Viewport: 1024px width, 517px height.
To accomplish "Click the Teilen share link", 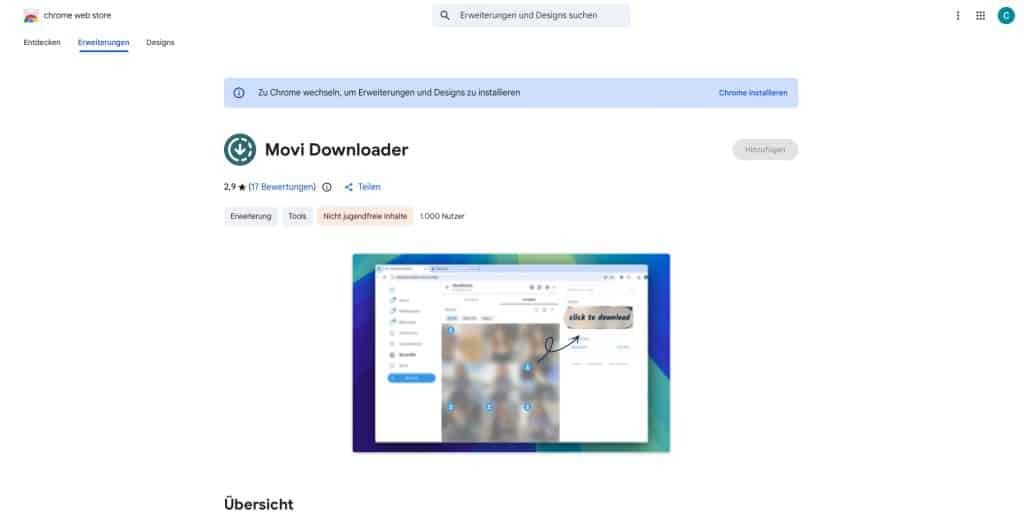I will coord(369,187).
